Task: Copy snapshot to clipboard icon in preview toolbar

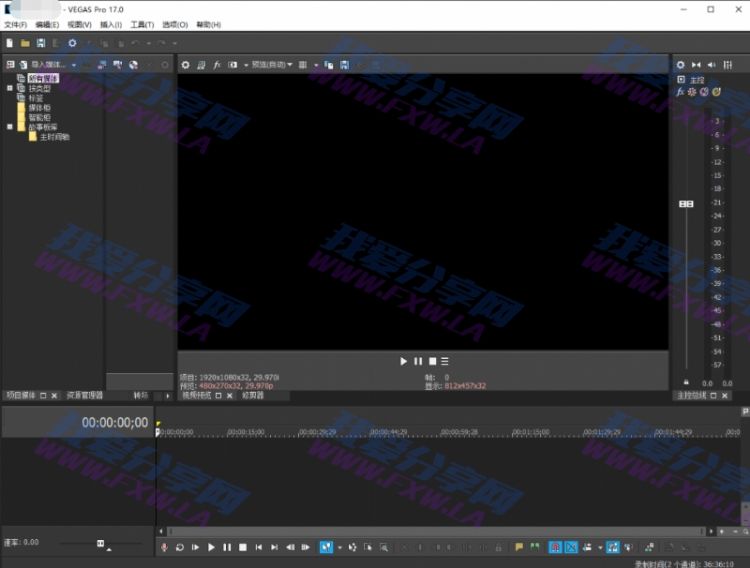Action: pos(329,65)
